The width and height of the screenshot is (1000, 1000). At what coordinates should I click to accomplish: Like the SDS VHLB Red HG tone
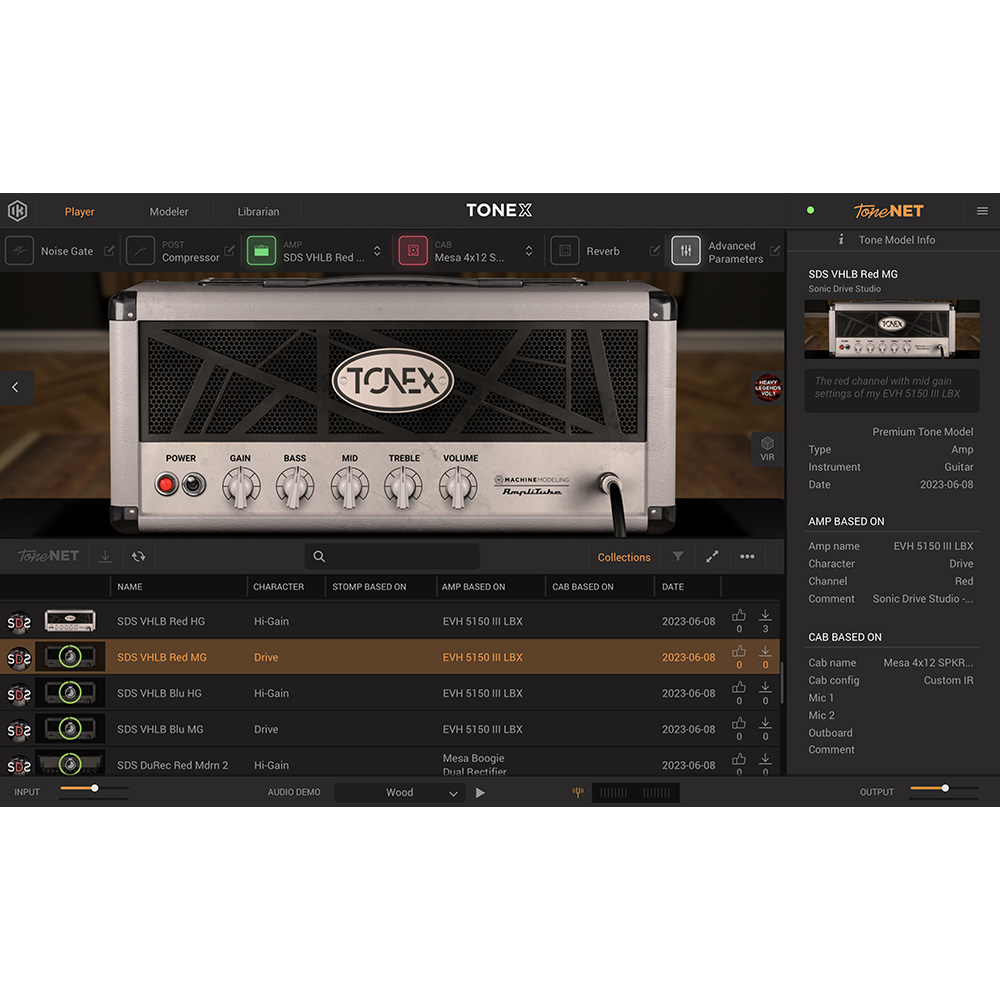[739, 615]
